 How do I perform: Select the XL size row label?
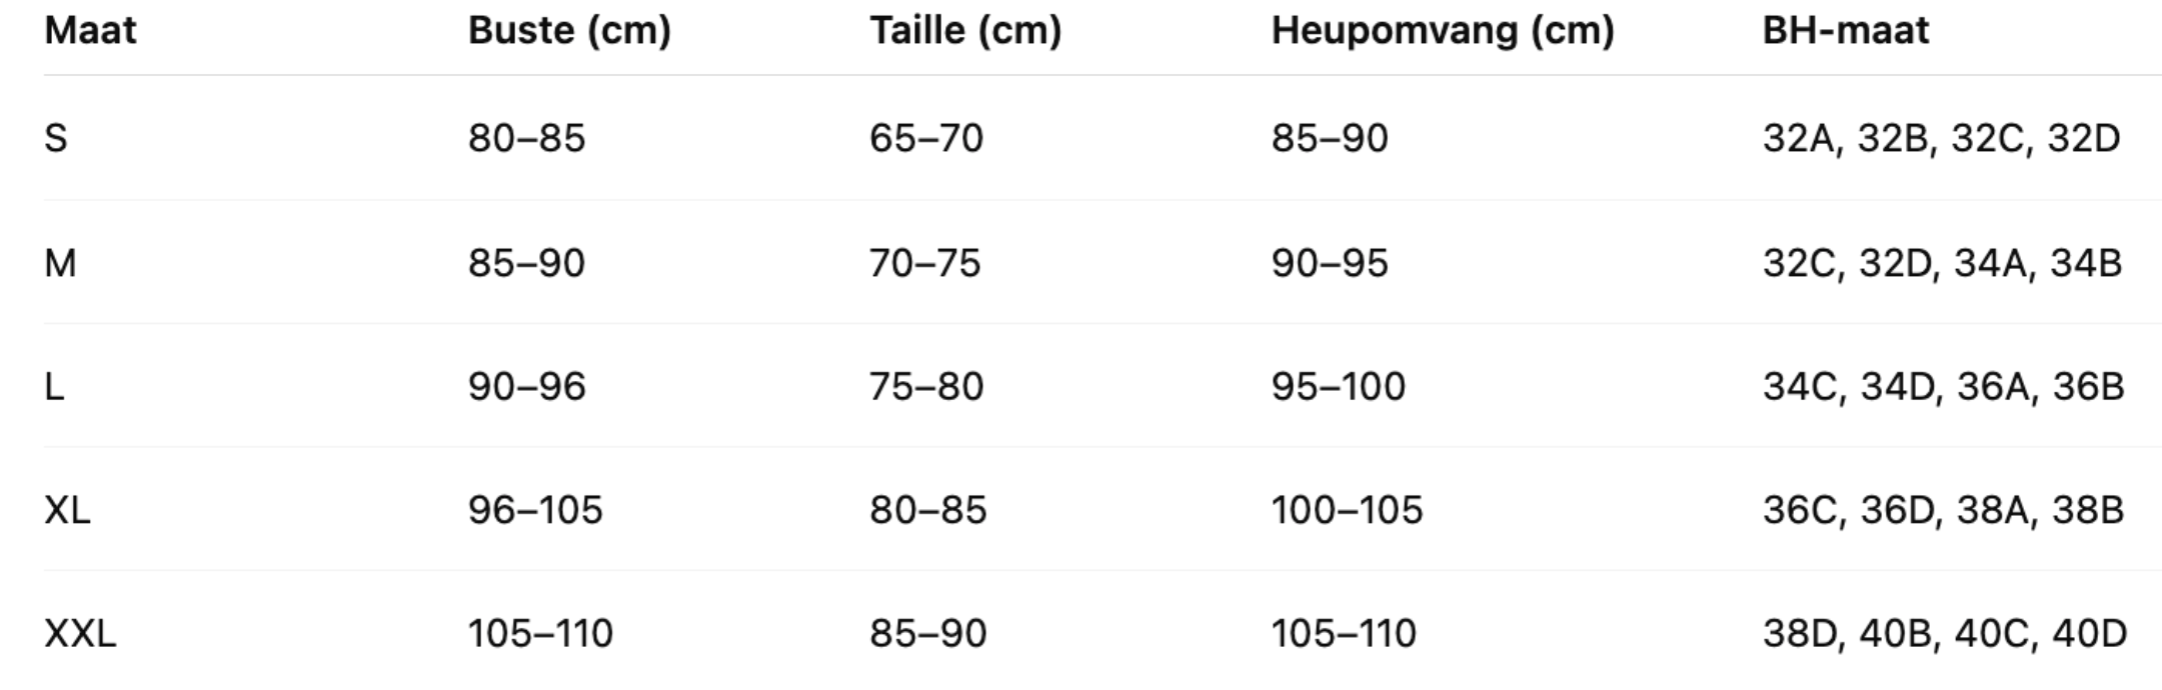[x=67, y=510]
